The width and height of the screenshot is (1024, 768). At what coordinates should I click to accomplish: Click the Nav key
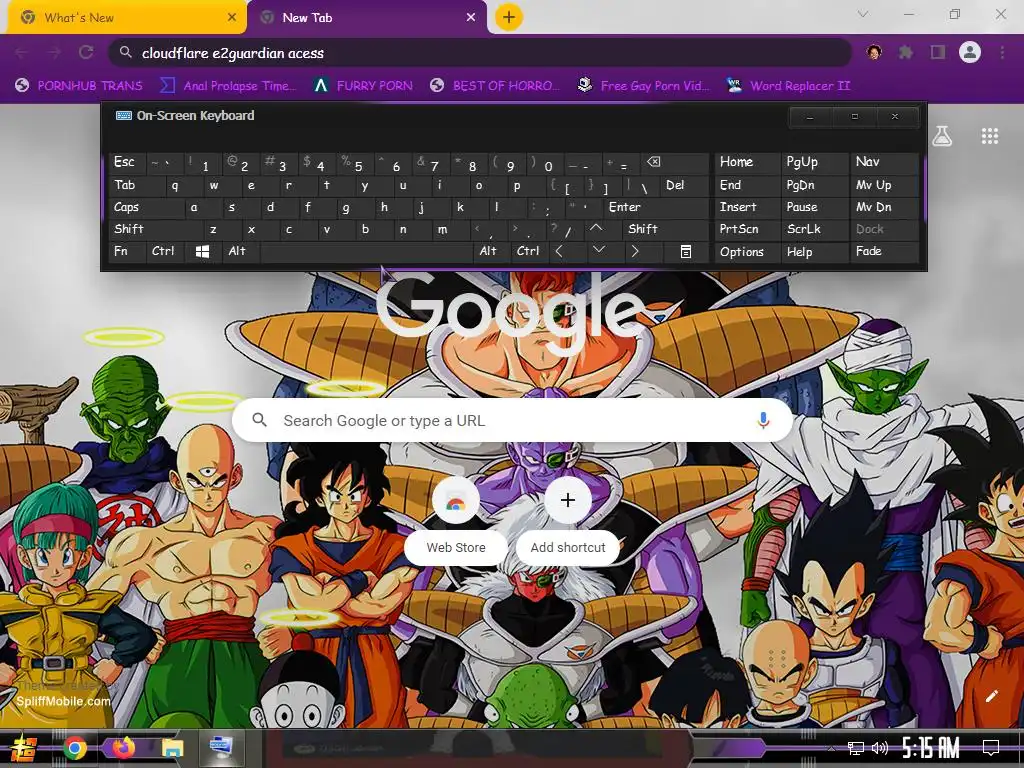click(x=884, y=162)
